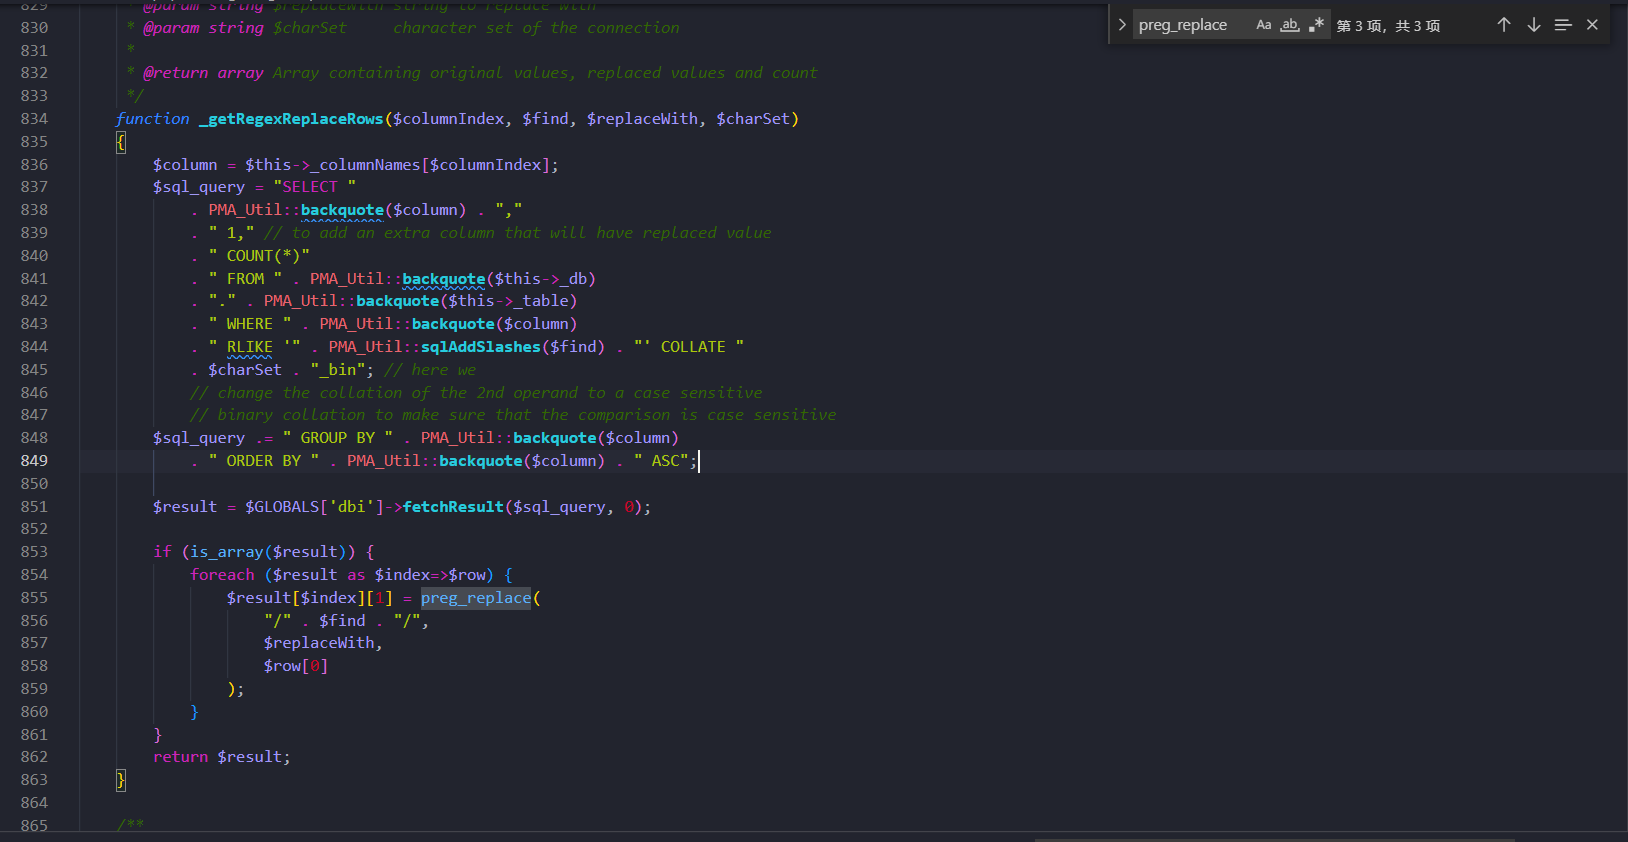1628x842 pixels.
Task: Click RLIKE keyword on line 844
Action: (249, 347)
